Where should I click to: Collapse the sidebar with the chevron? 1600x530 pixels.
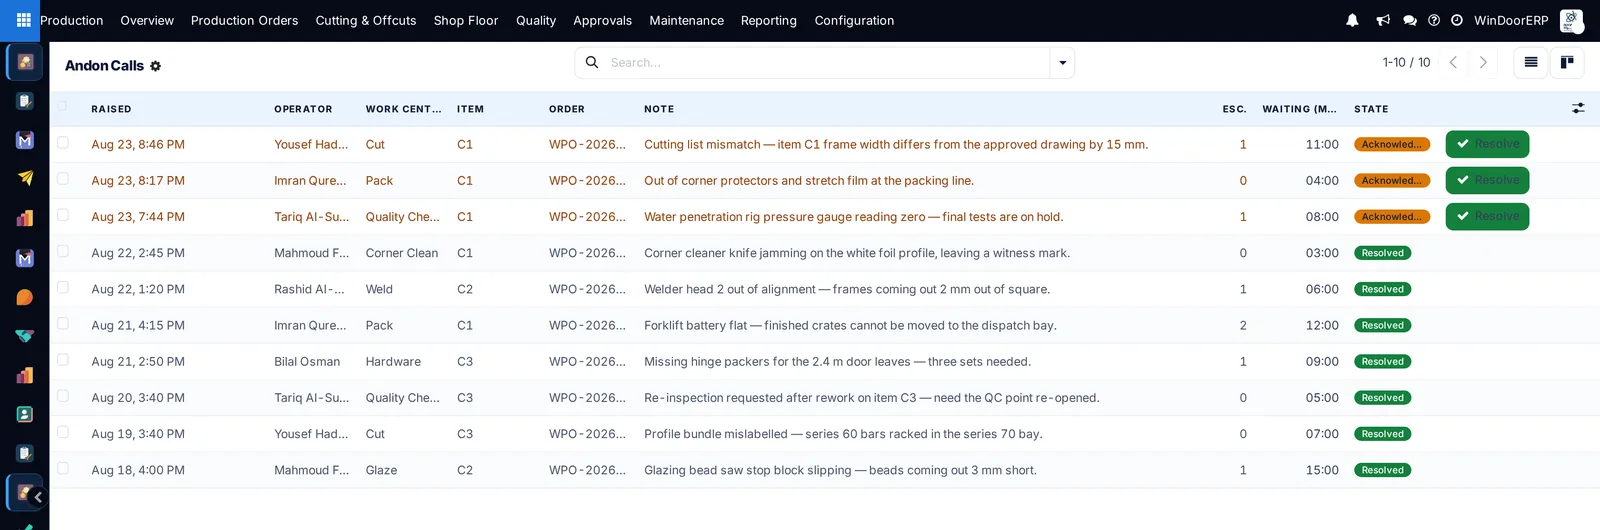tap(38, 497)
